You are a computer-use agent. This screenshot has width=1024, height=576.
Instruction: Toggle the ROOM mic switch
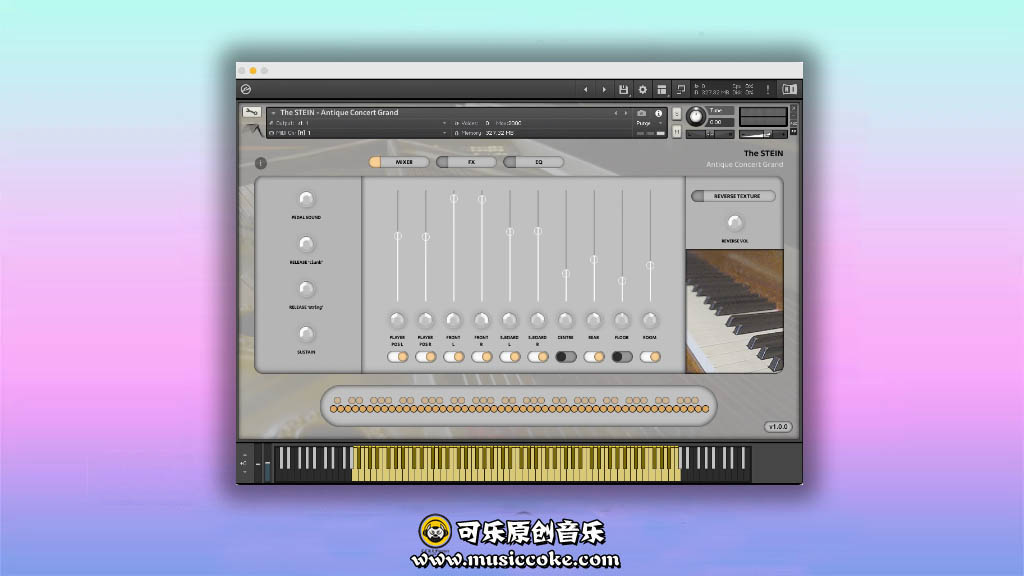pyautogui.click(x=650, y=357)
